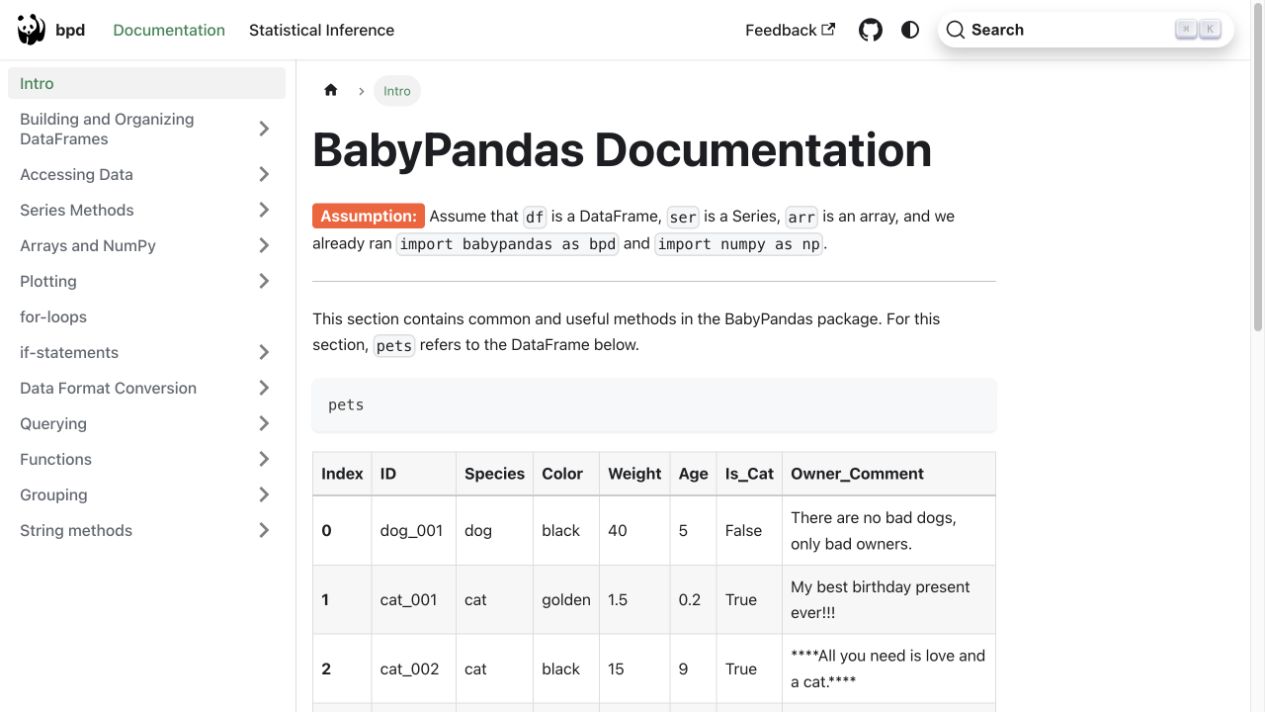The image size is (1265, 712).
Task: Click the 'import babypandas as bpd' code
Action: click(x=508, y=244)
